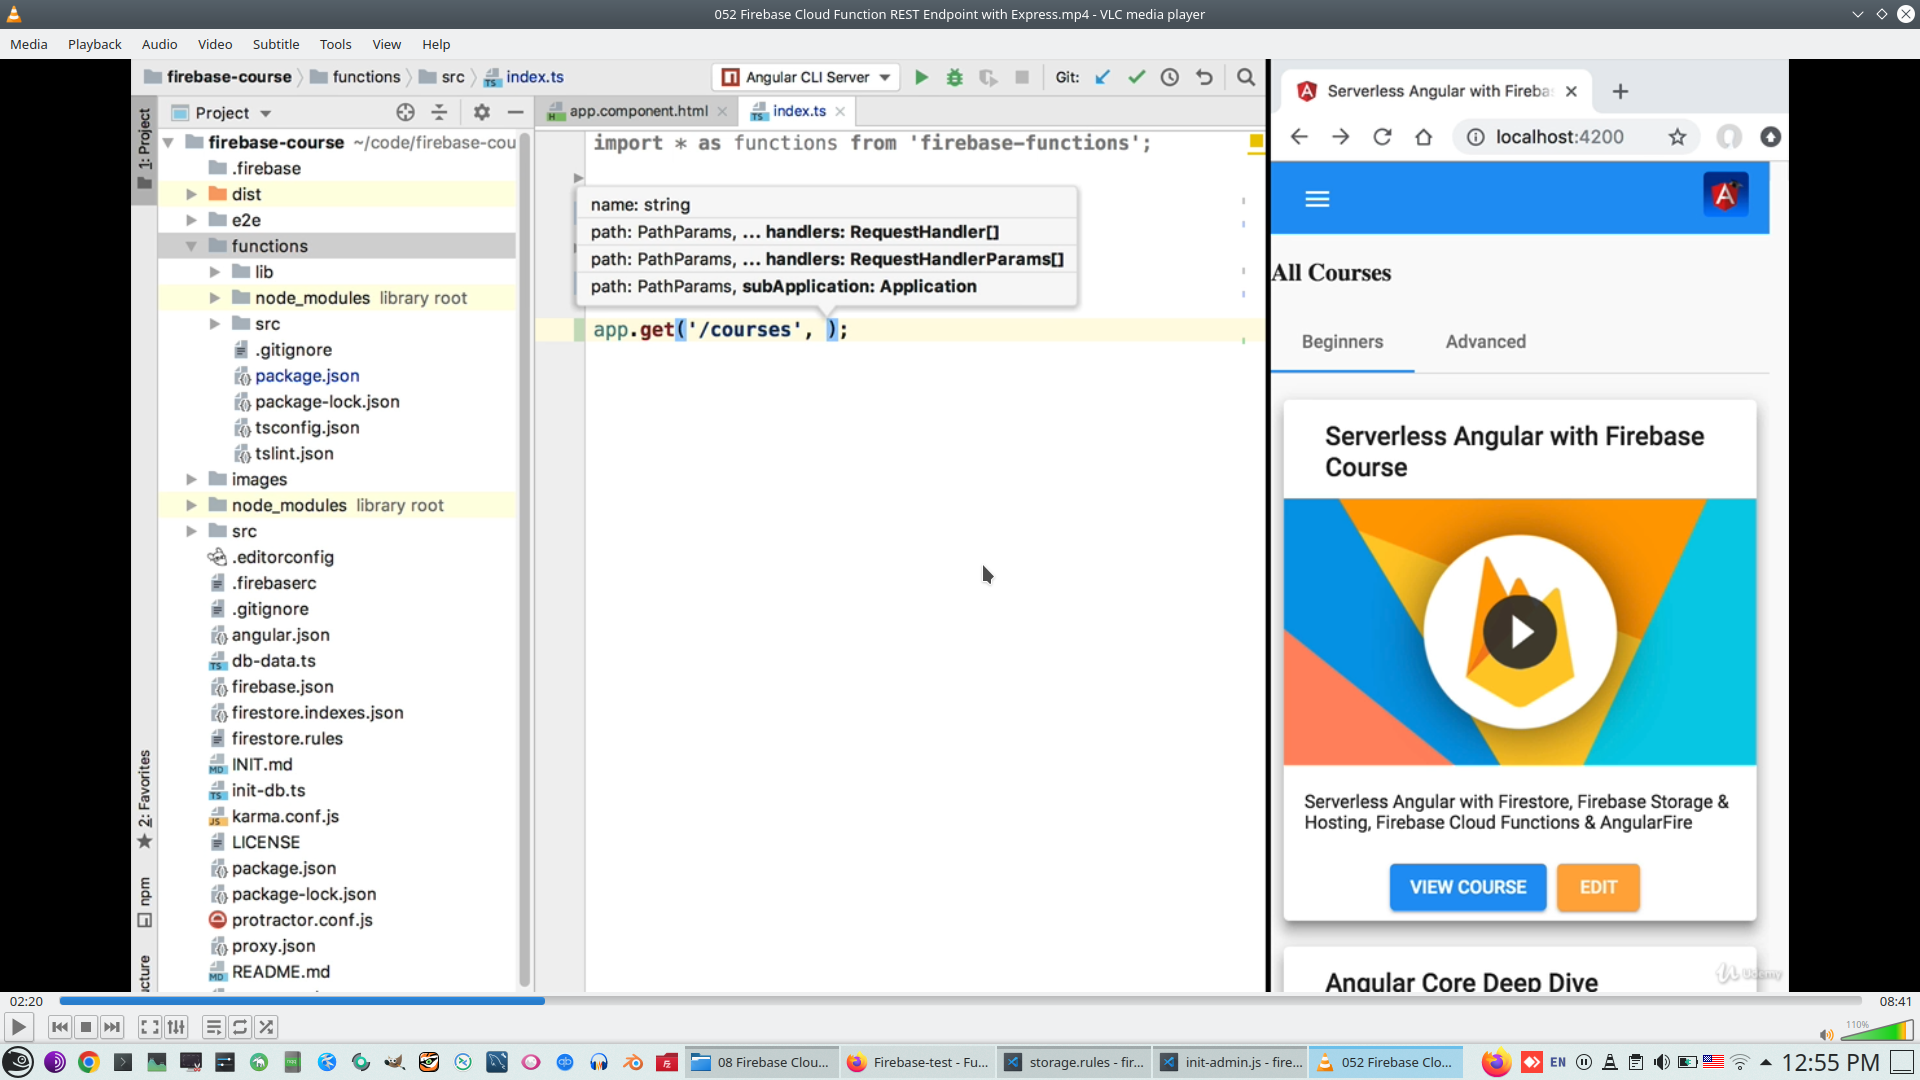Toggle random shuffle playback

[266, 1027]
